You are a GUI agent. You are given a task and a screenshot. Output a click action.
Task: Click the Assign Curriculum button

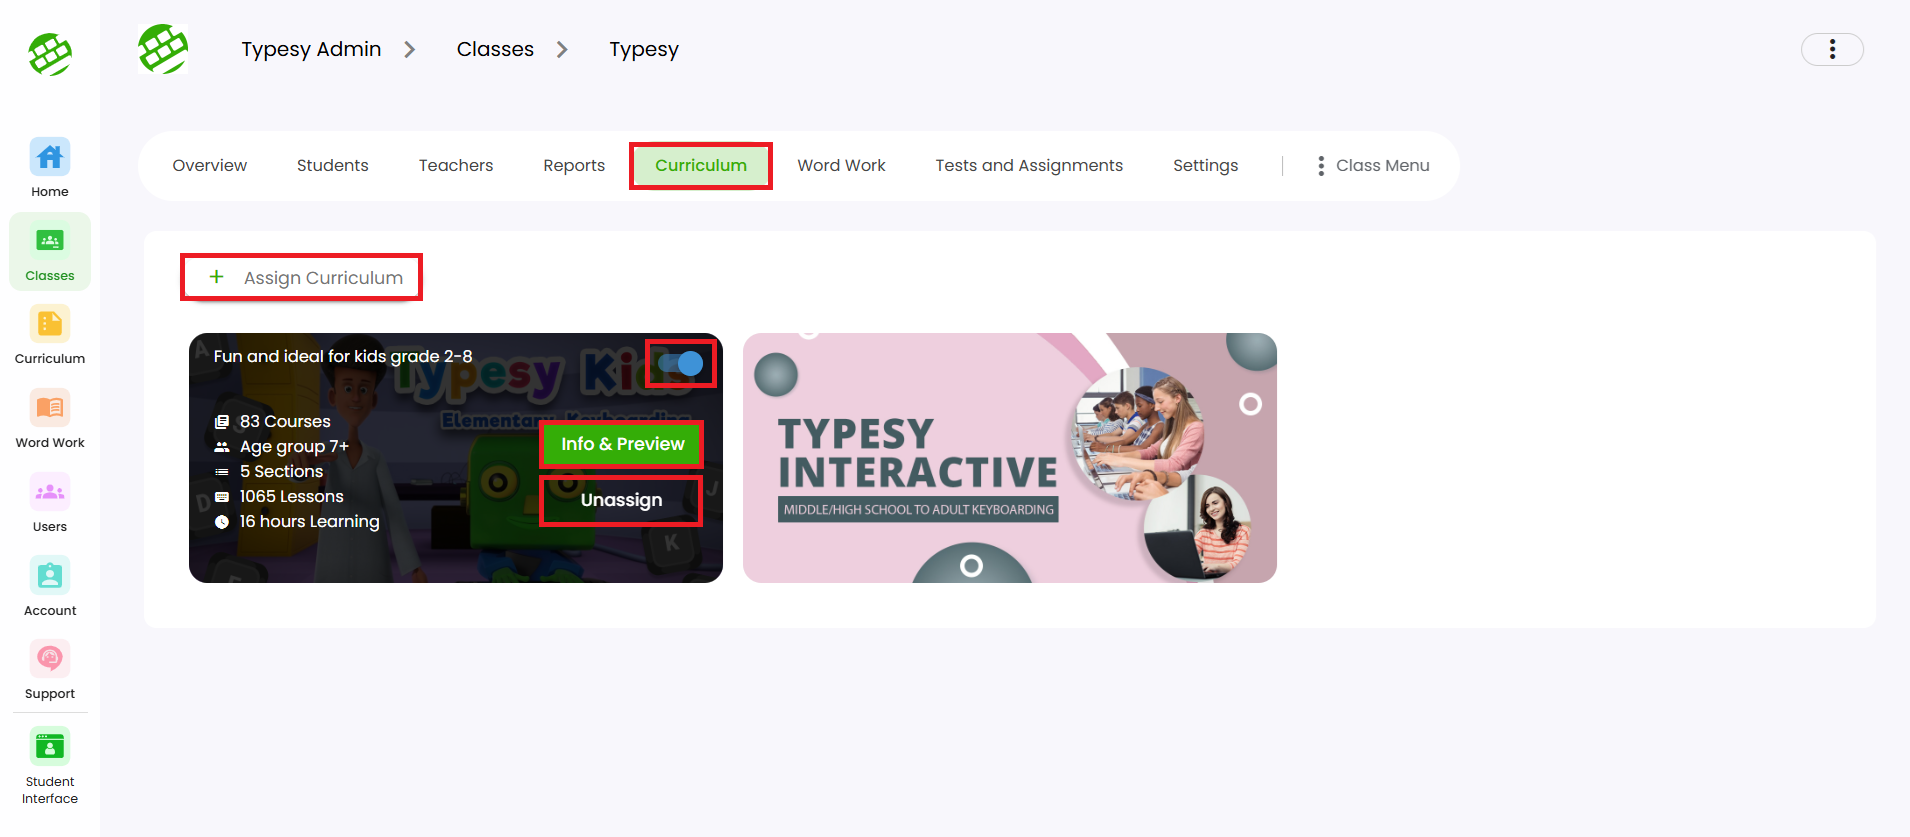coord(301,277)
